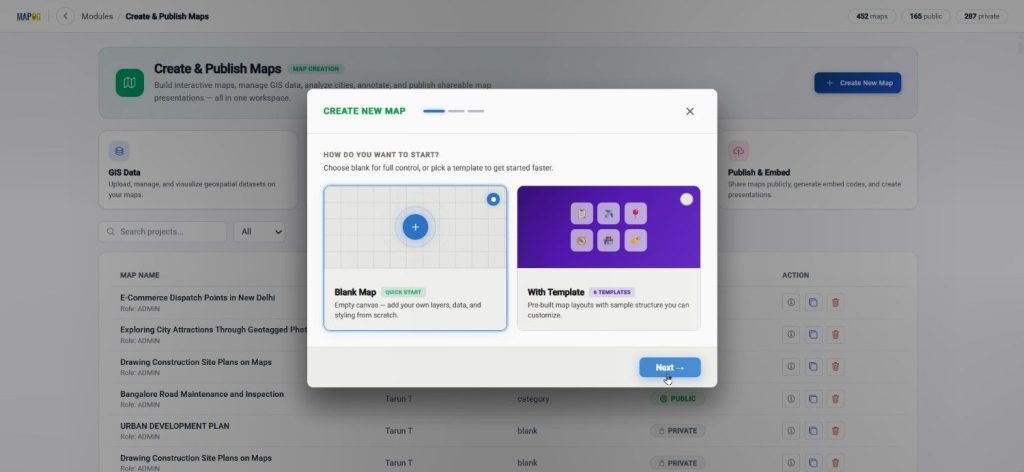Click the PUBLIC badge on the Bangalore row

677,399
